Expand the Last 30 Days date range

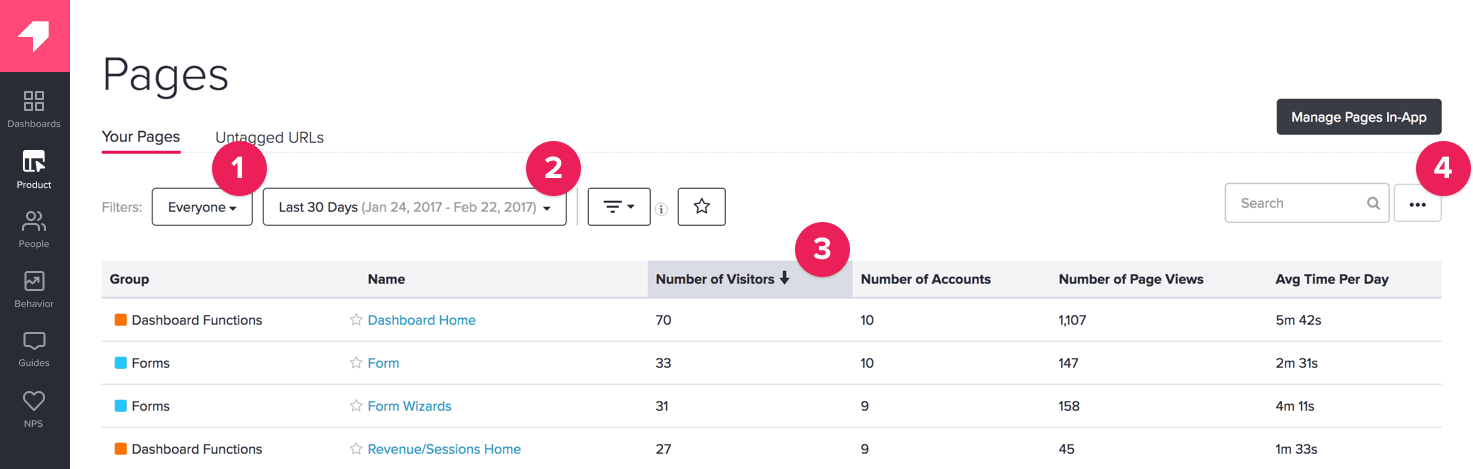coord(414,207)
